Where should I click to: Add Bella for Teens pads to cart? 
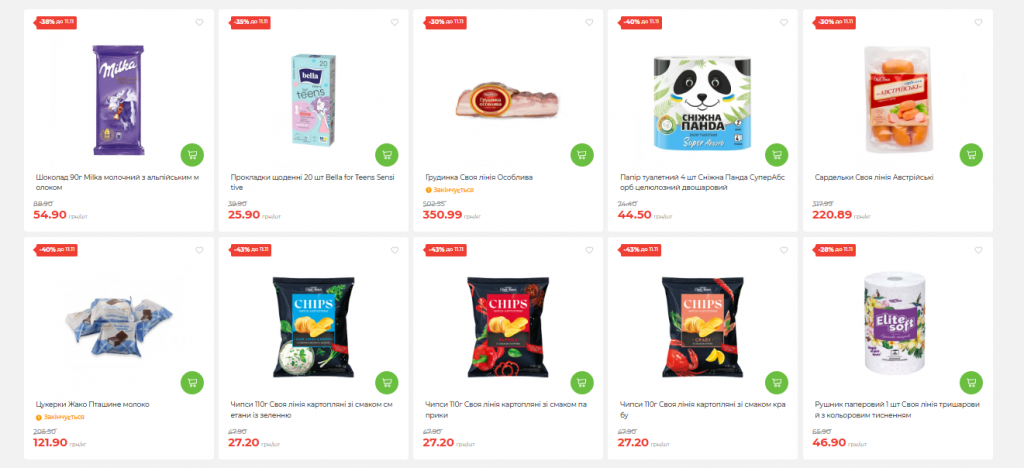pos(387,155)
